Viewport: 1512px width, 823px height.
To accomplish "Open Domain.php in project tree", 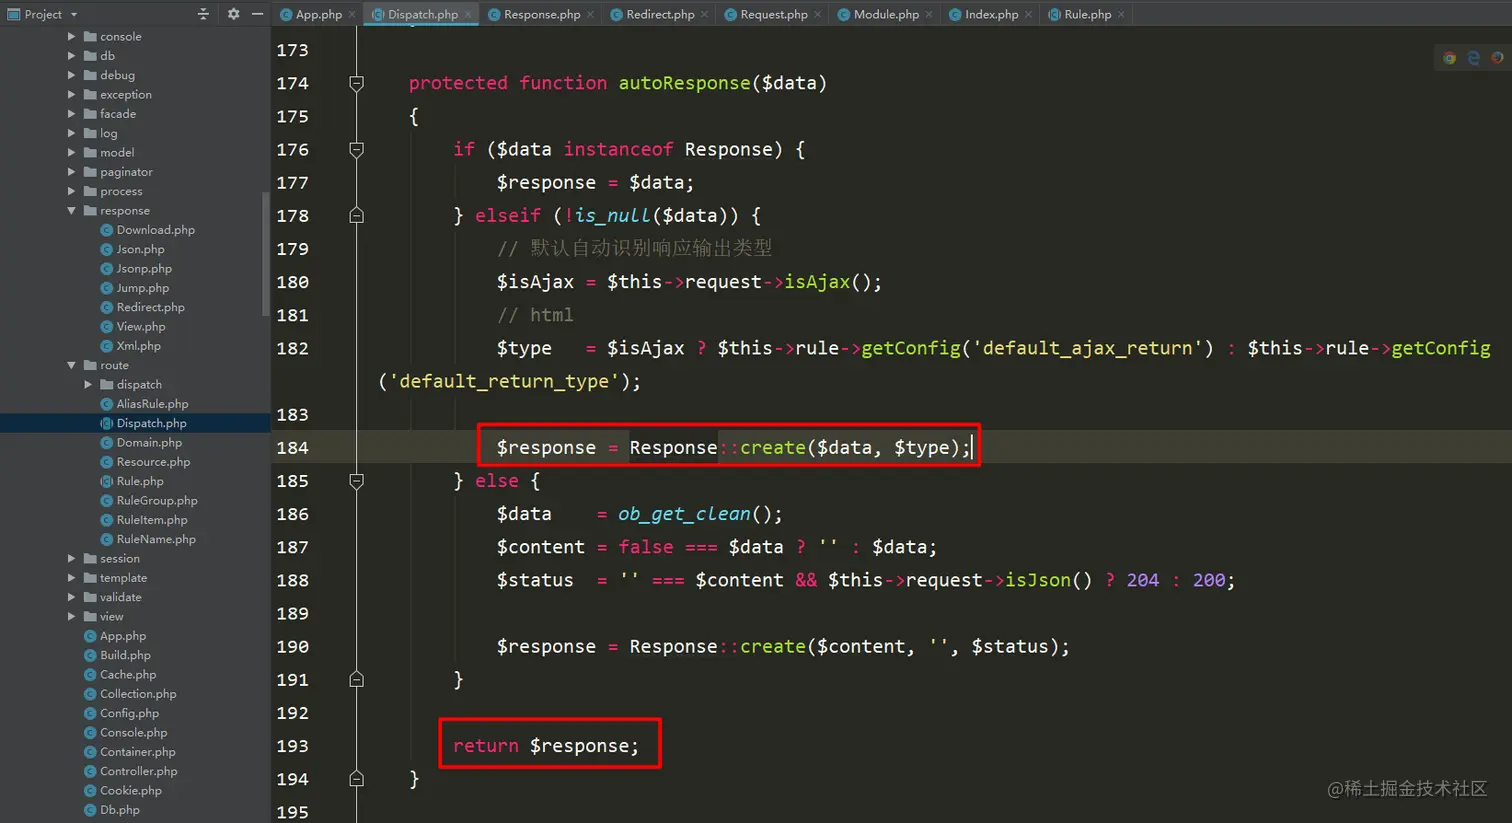I will coord(141,443).
